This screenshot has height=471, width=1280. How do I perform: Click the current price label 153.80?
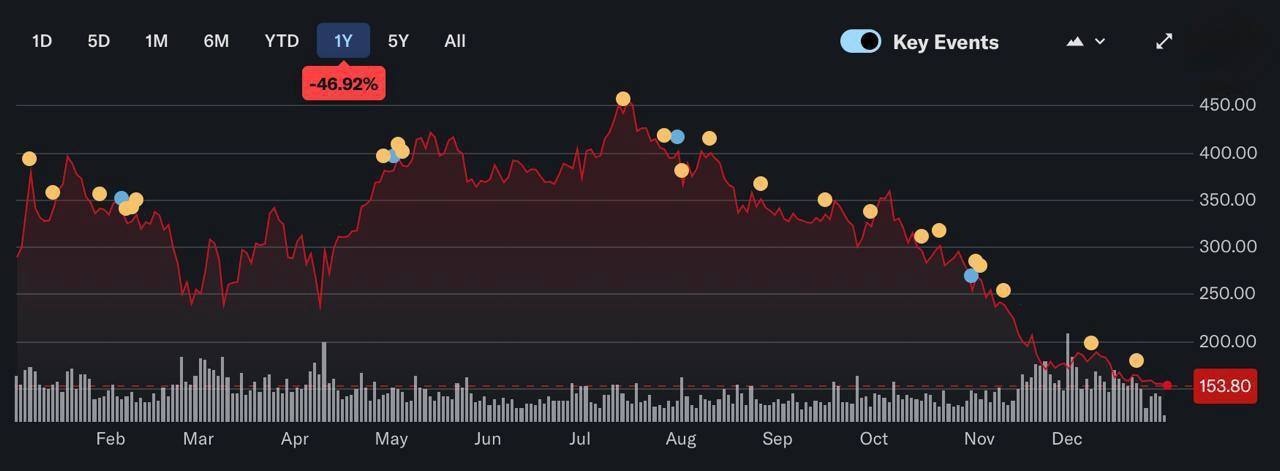pos(1225,386)
